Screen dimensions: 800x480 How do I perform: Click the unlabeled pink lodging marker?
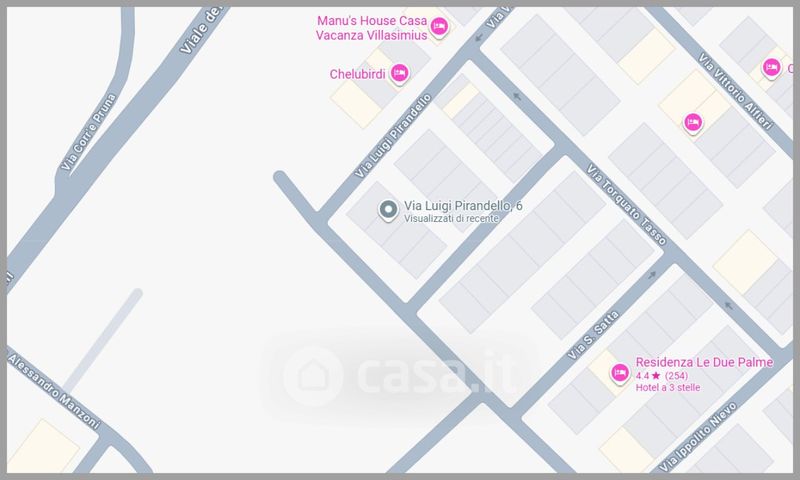[692, 122]
